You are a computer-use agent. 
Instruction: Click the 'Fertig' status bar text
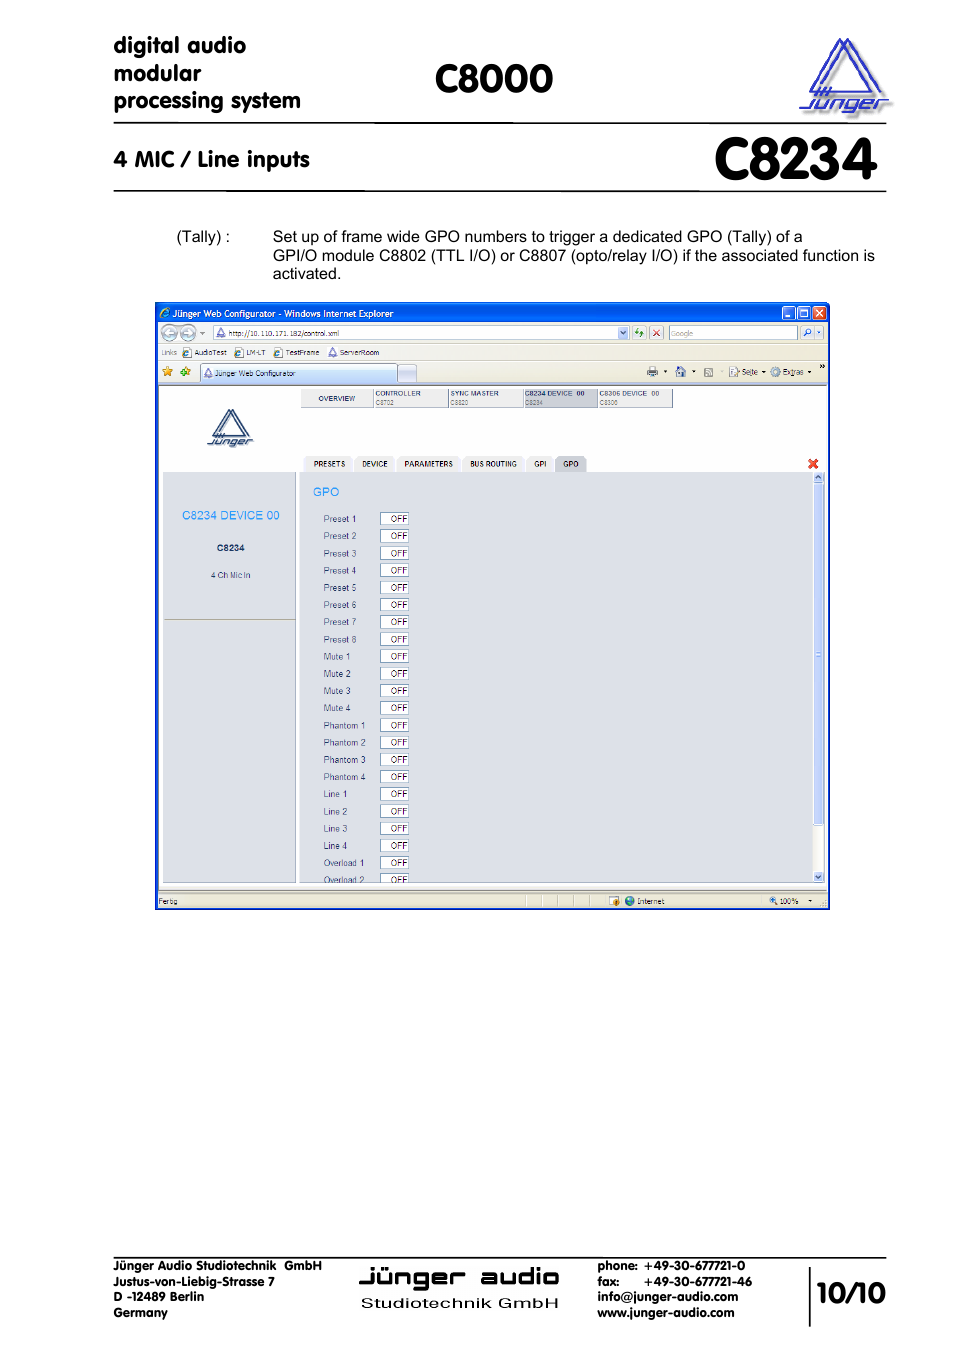point(168,901)
